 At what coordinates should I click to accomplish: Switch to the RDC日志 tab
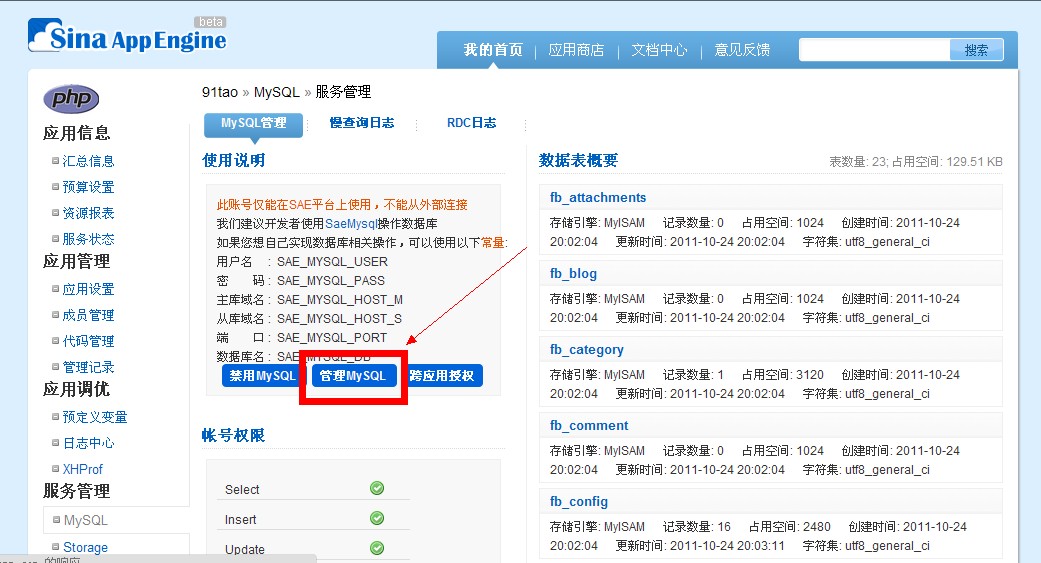pos(471,123)
